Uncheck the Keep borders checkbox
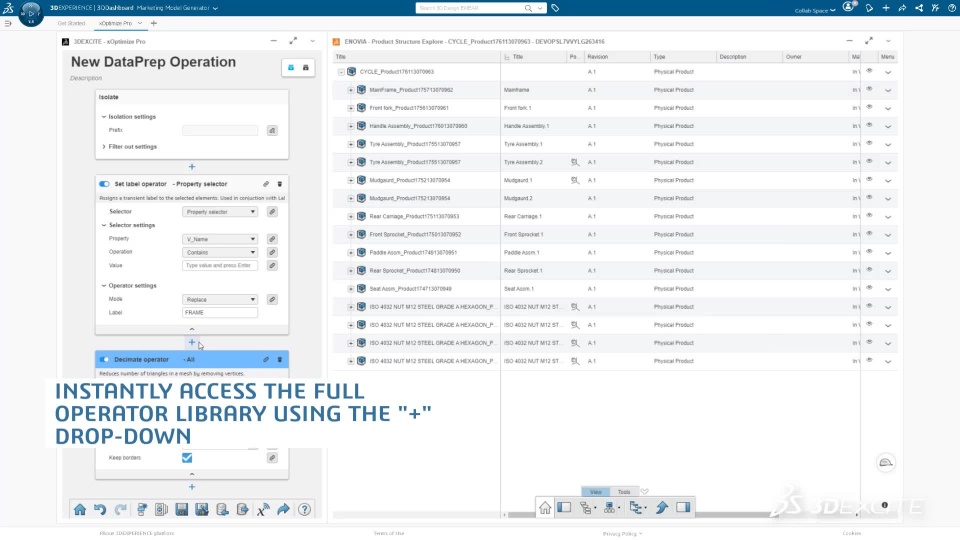This screenshot has height=540, width=960. tap(187, 457)
